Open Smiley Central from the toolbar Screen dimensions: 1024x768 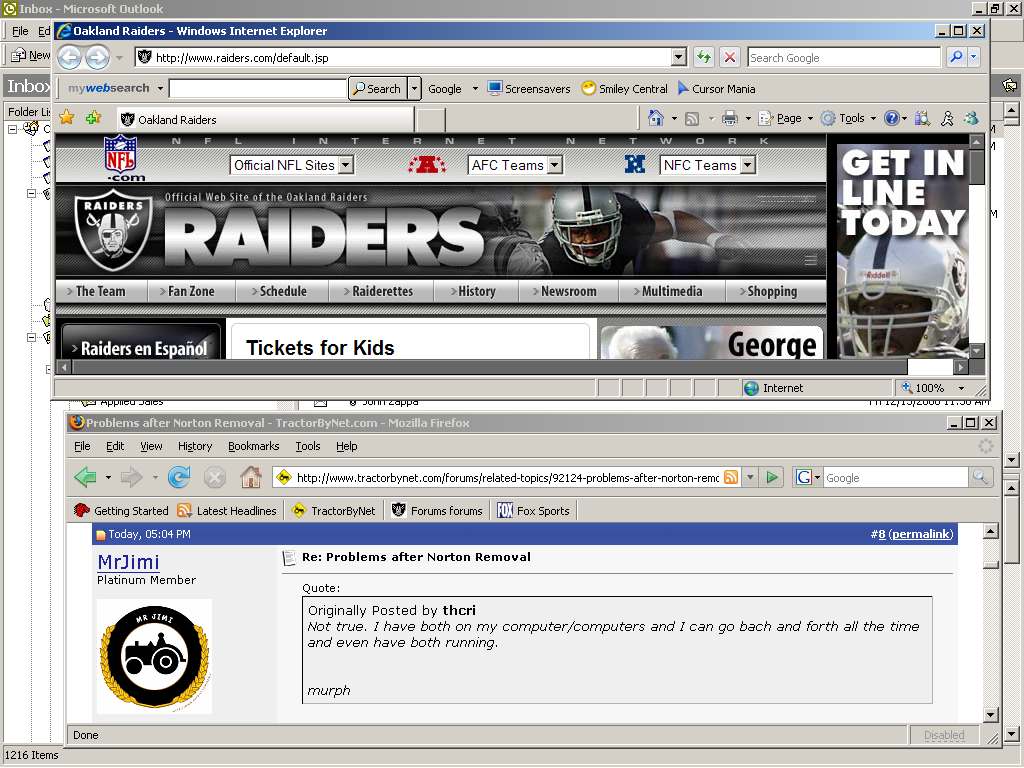point(624,89)
